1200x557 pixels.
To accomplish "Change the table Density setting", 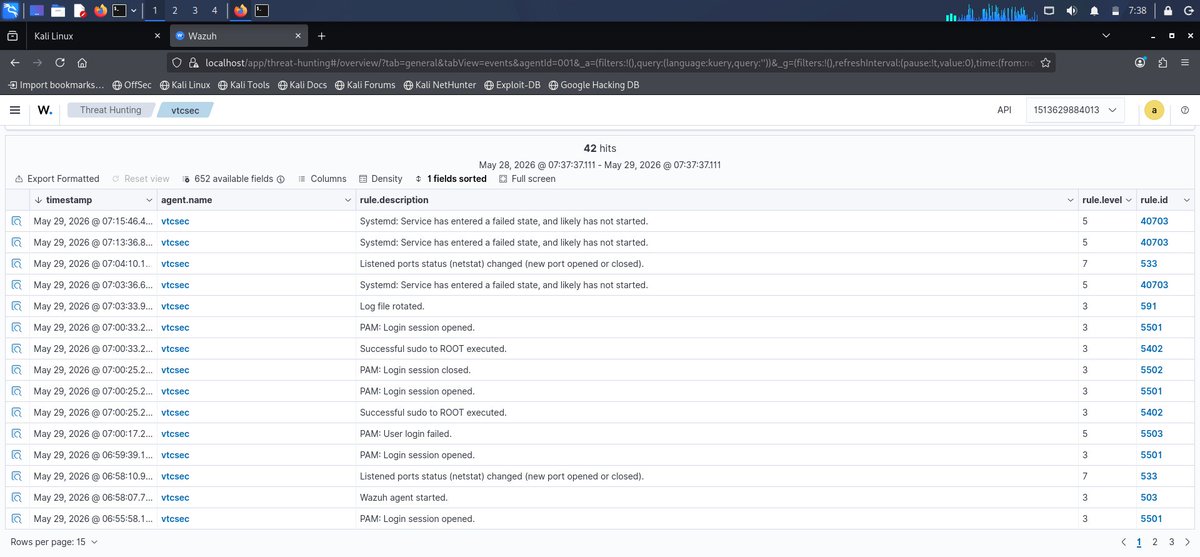I will [x=380, y=179].
